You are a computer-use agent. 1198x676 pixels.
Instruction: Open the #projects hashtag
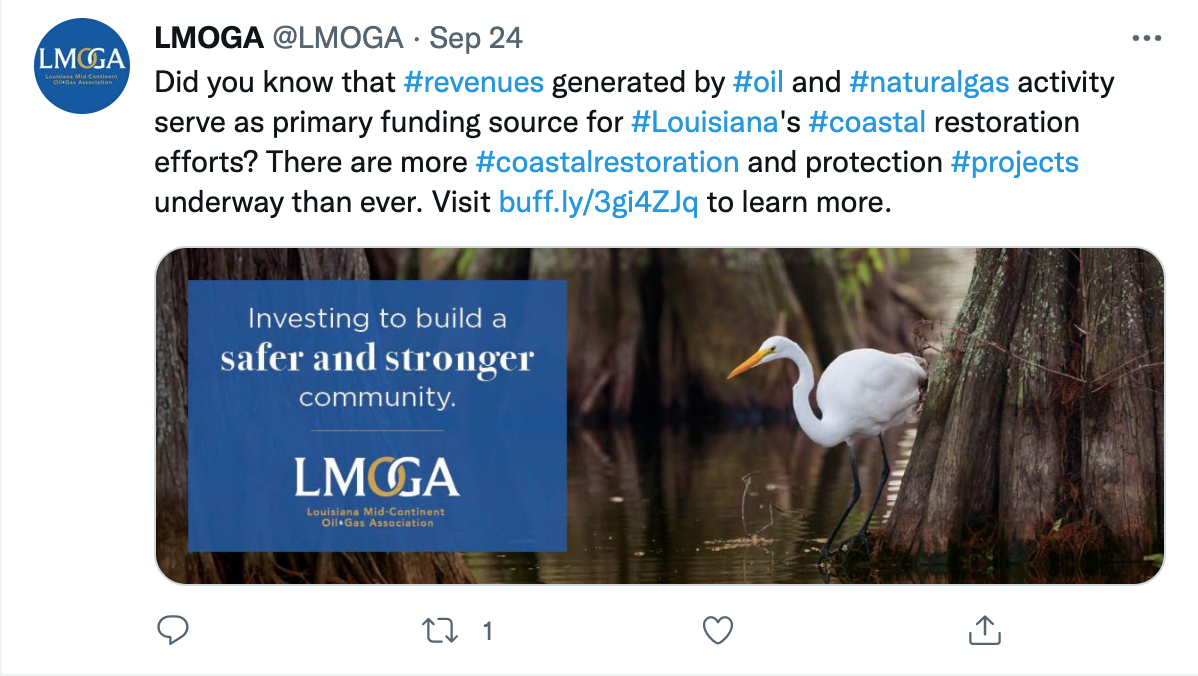pyautogui.click(x=1015, y=162)
